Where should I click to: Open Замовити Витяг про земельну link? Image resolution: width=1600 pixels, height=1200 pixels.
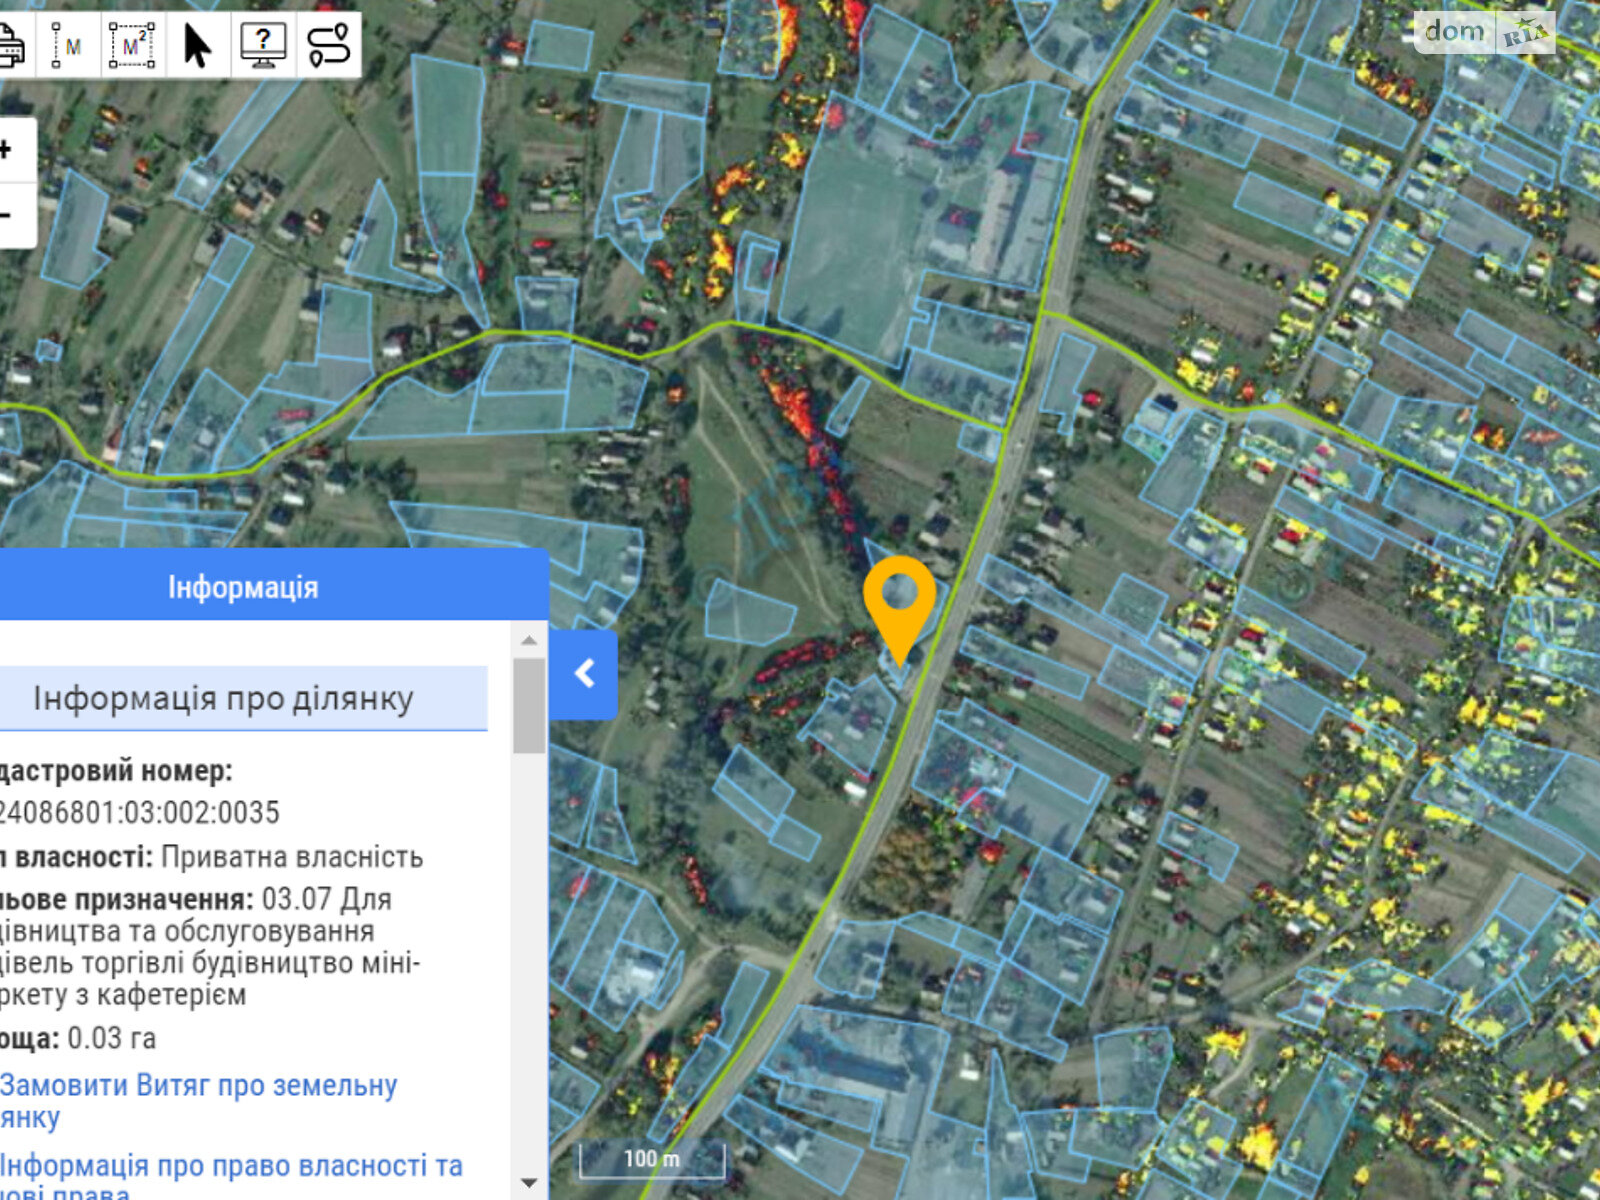coord(198,1100)
